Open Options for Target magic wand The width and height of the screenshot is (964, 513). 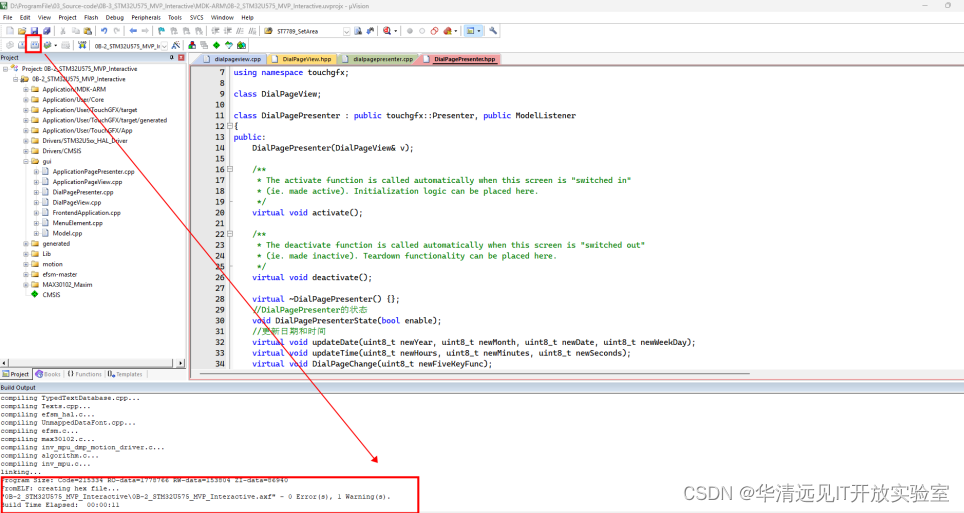[175, 45]
